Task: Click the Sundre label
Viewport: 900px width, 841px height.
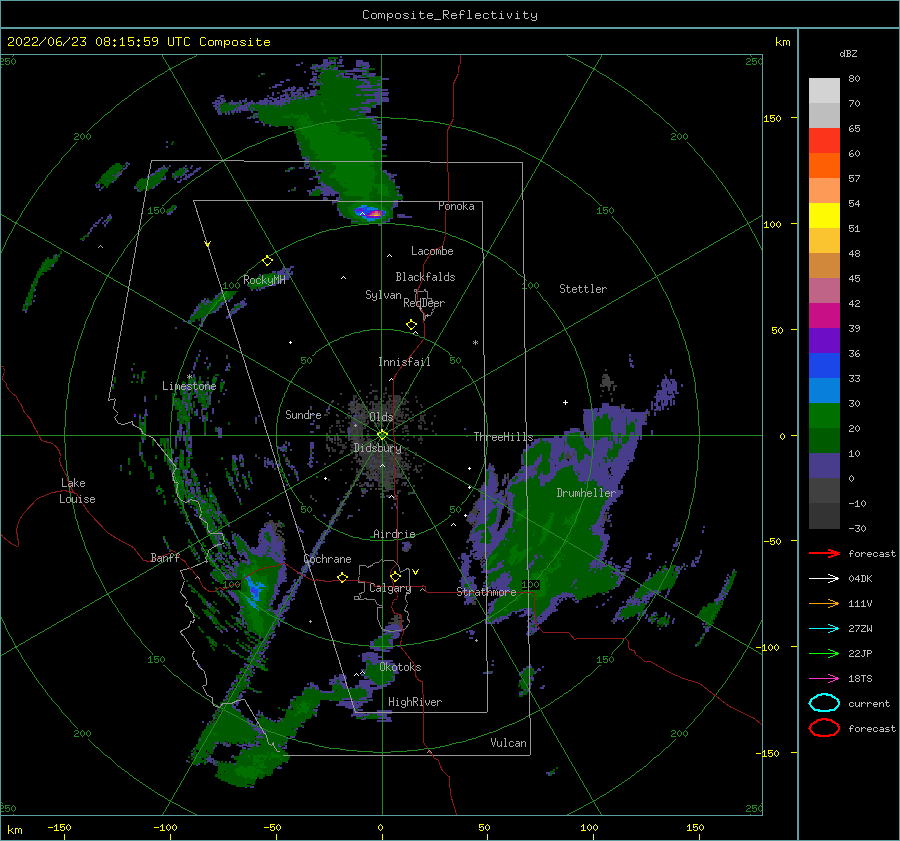Action: tap(303, 414)
